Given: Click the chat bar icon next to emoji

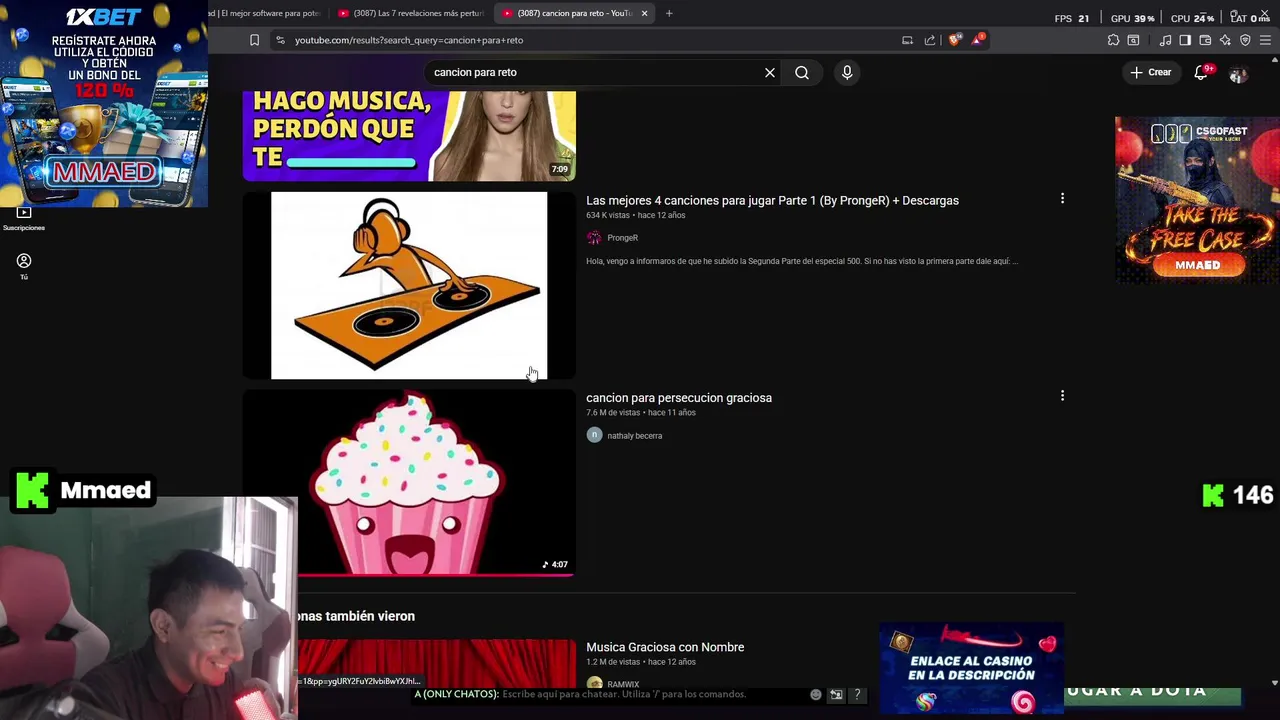Looking at the screenshot, I should click(836, 694).
